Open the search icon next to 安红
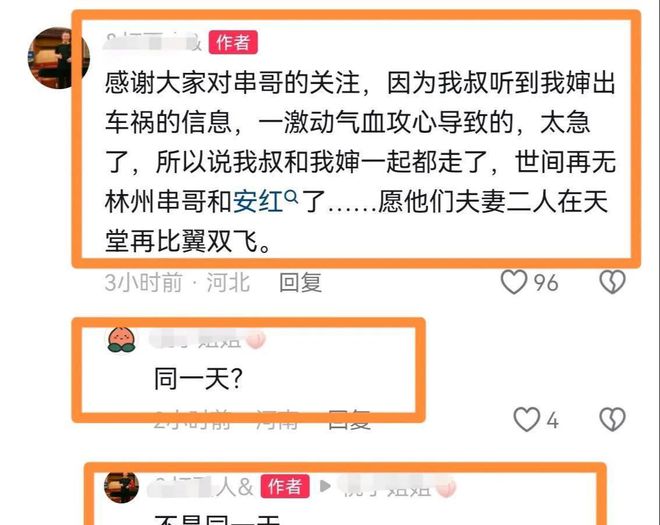The height and width of the screenshot is (525, 660). [291, 197]
